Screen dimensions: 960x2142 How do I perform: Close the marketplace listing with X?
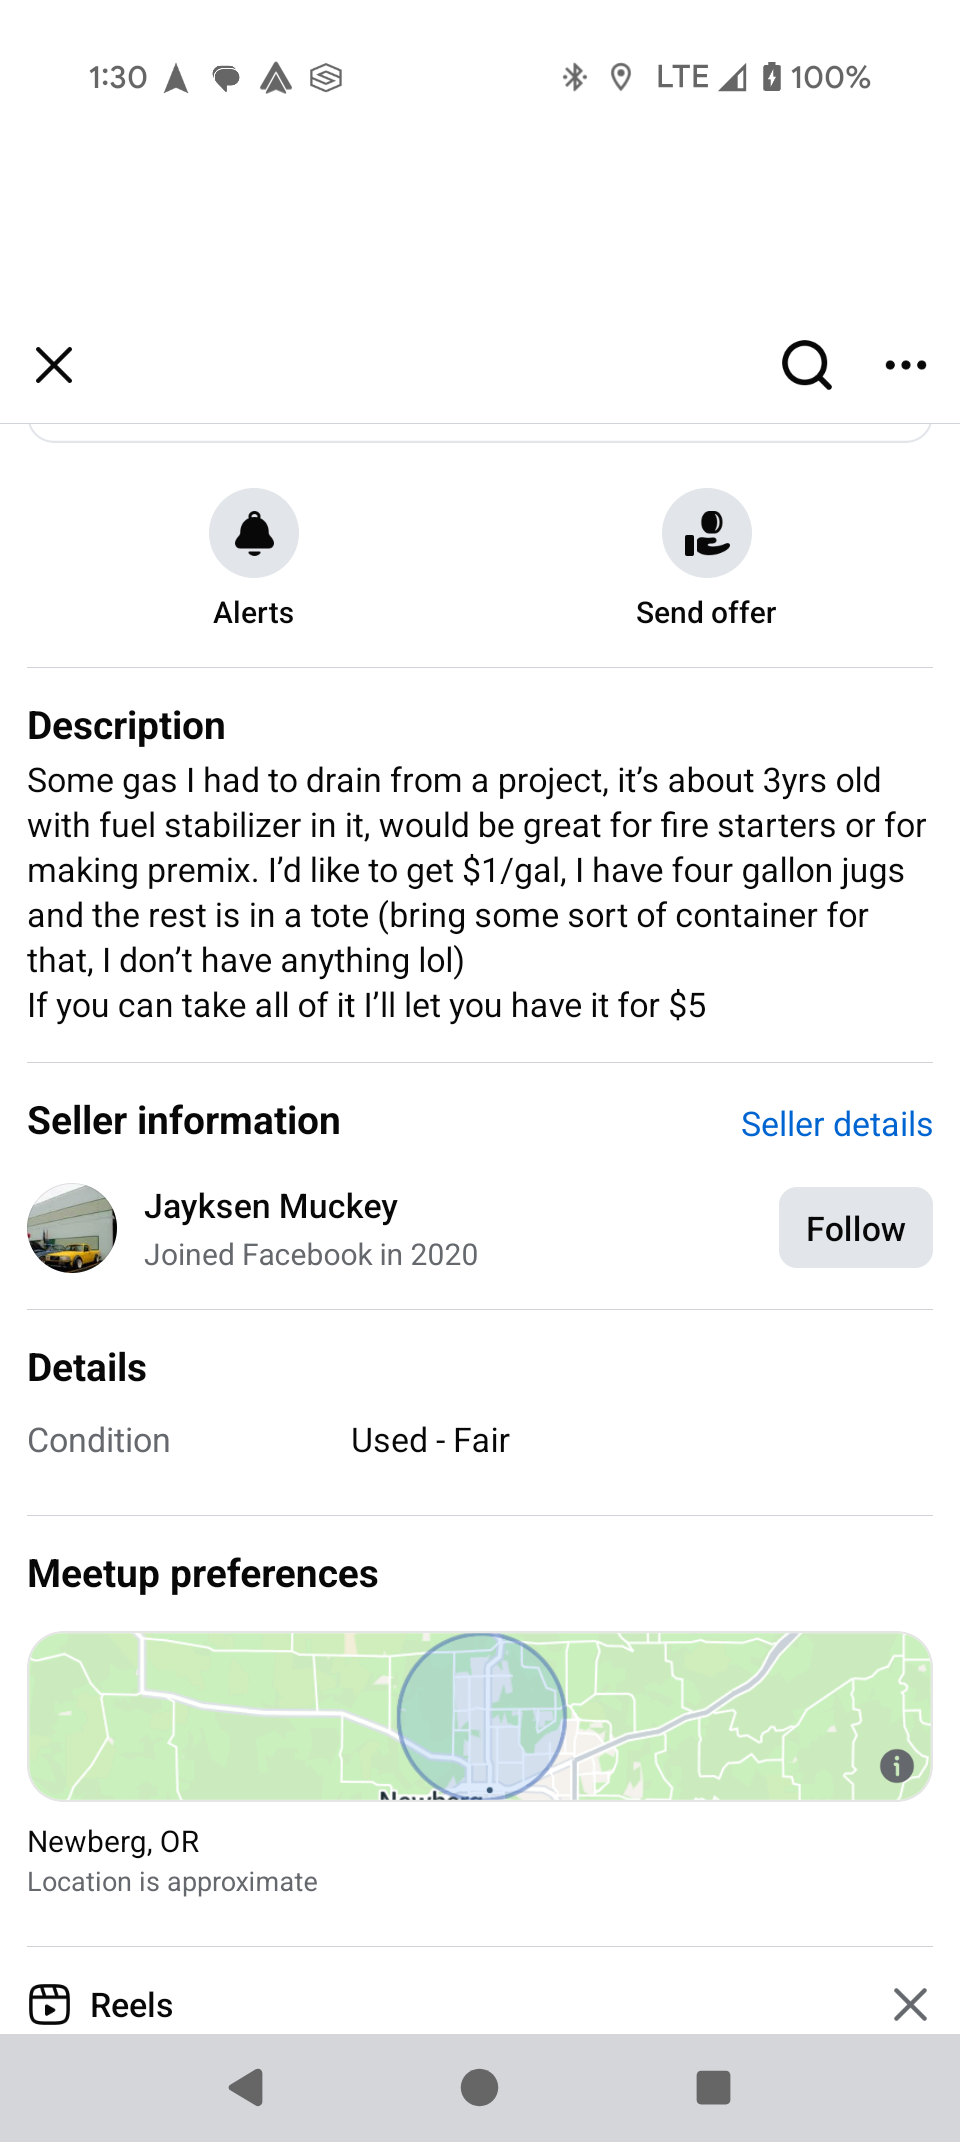(x=54, y=365)
